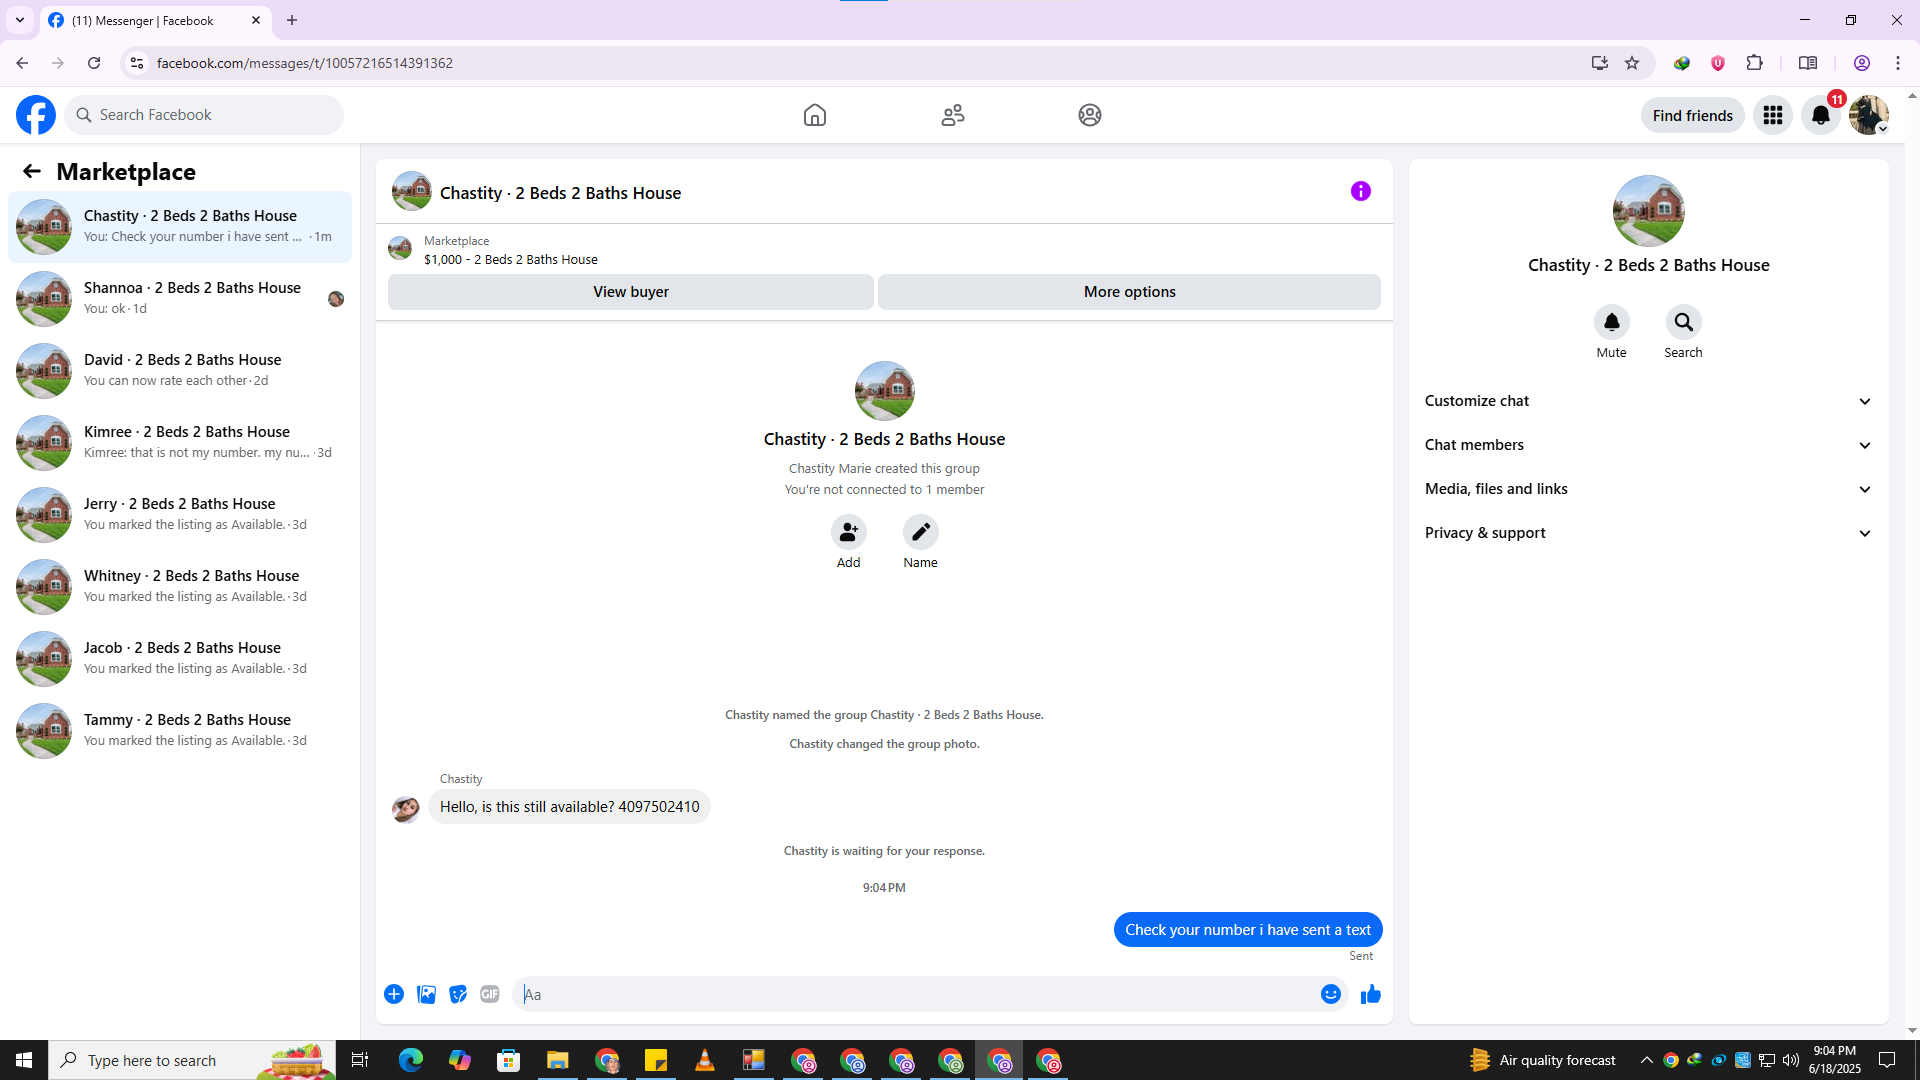
Task: Click Chastity's avatar beside her message
Action: (x=406, y=808)
